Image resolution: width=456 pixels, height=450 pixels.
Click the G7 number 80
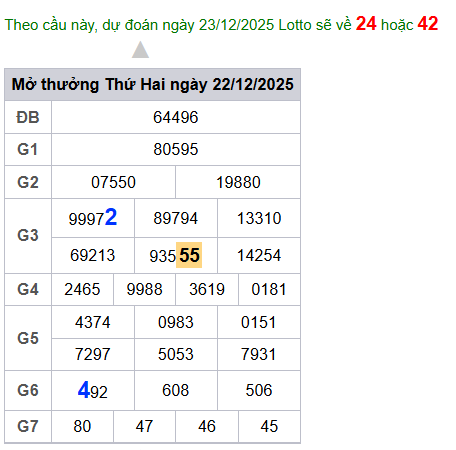pyautogui.click(x=82, y=426)
